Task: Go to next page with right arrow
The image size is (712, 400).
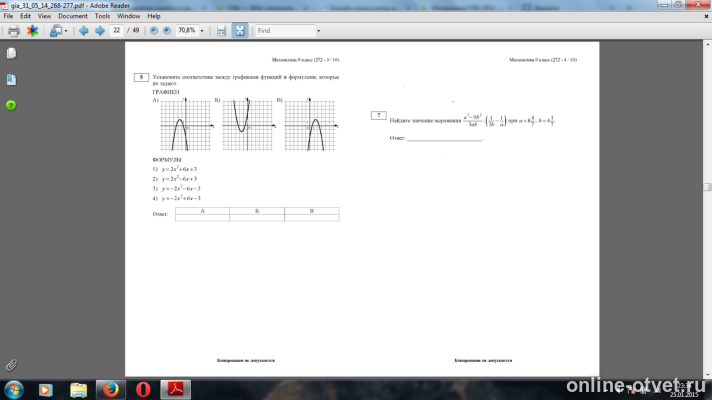Action: click(x=100, y=31)
